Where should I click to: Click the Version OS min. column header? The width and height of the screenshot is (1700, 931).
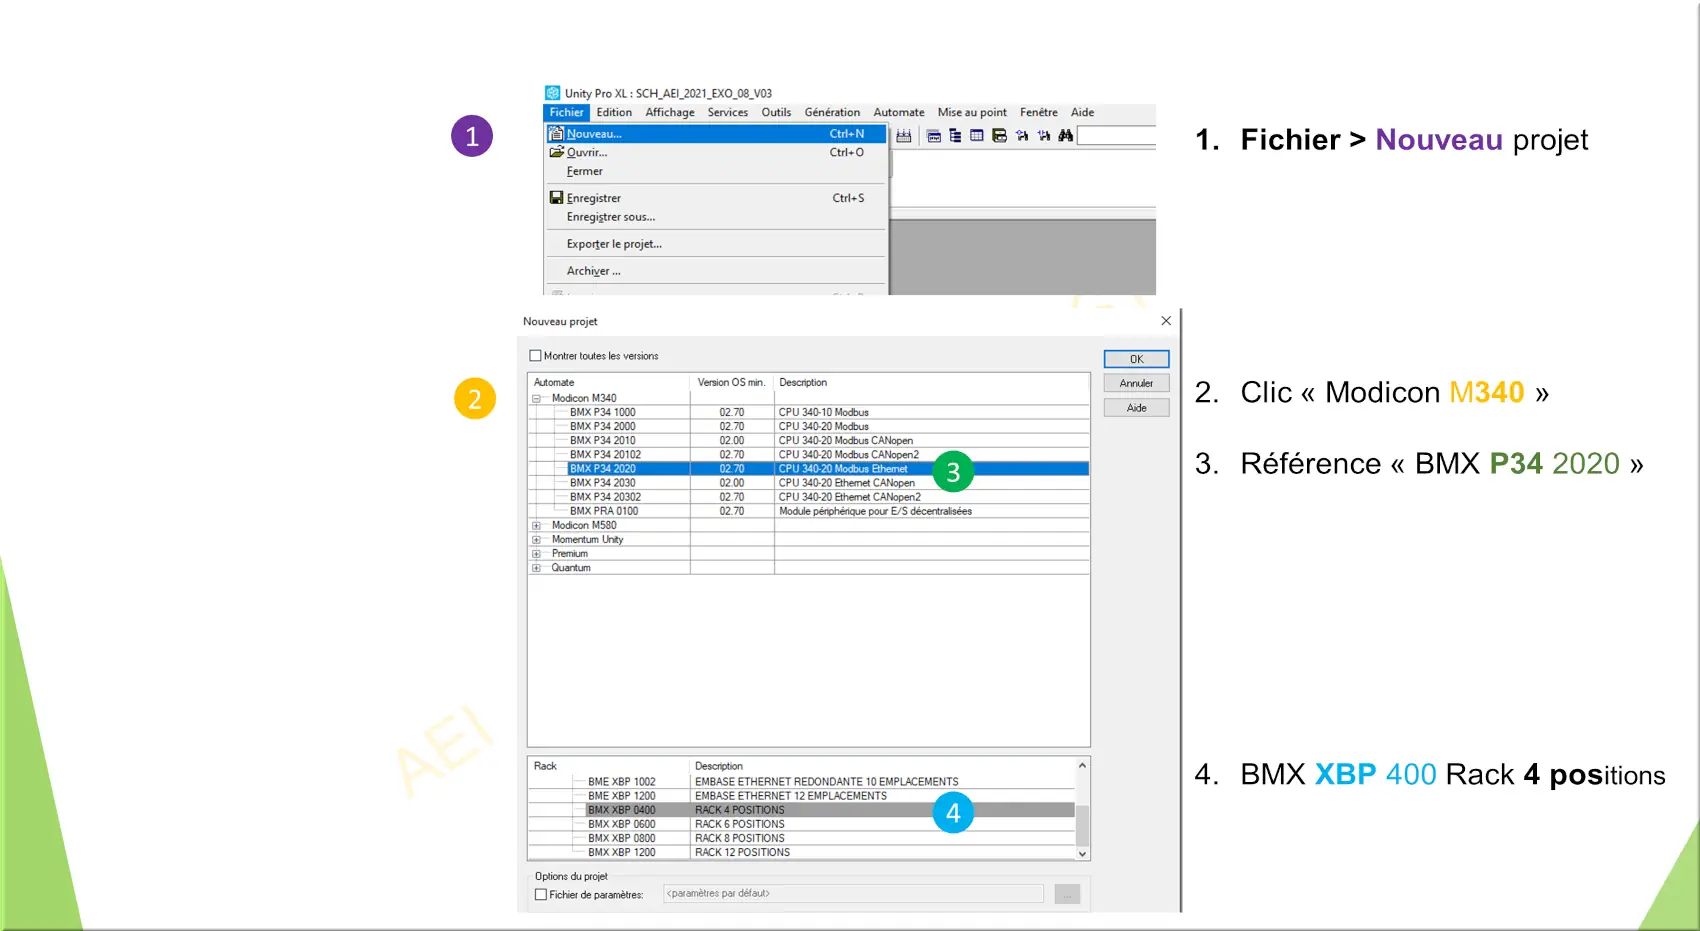click(x=731, y=383)
